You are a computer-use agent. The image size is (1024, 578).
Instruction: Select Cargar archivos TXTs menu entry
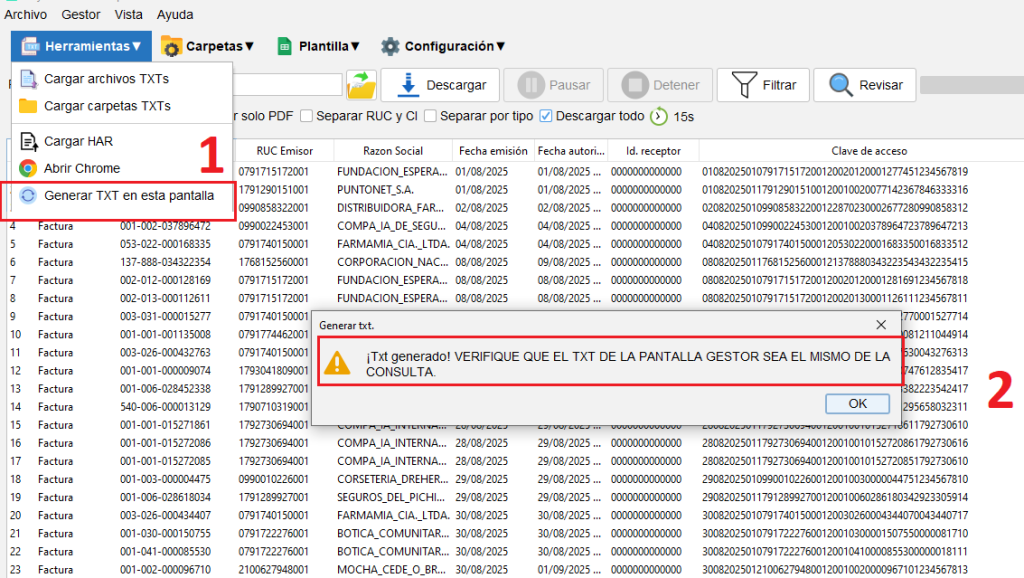[106, 79]
